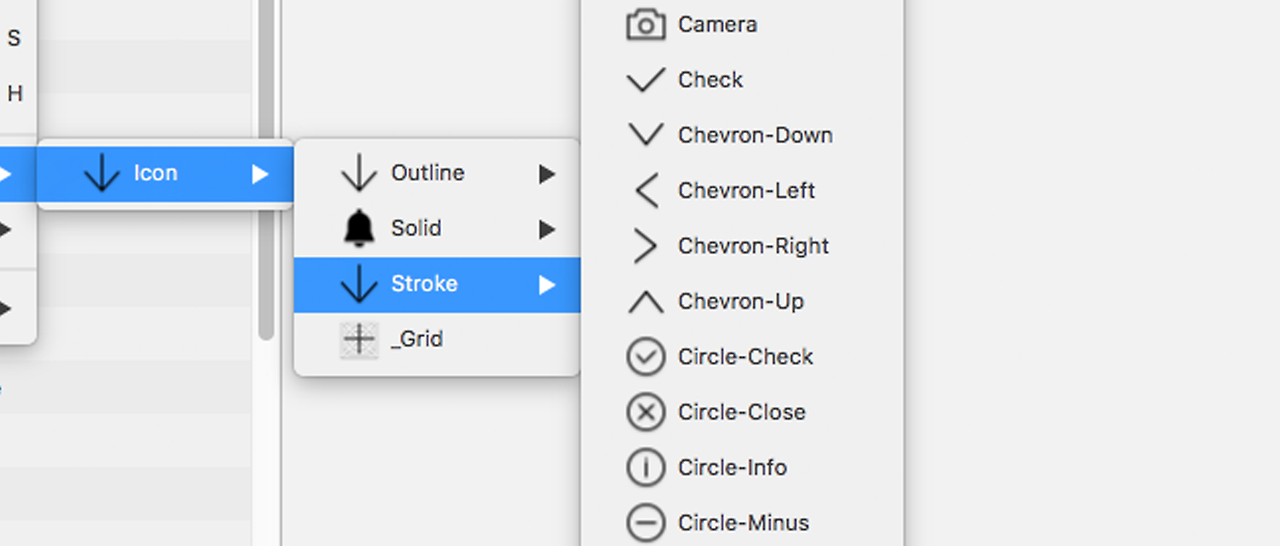
Task: Expand the Stroke submenu arrow
Action: pyautogui.click(x=547, y=285)
